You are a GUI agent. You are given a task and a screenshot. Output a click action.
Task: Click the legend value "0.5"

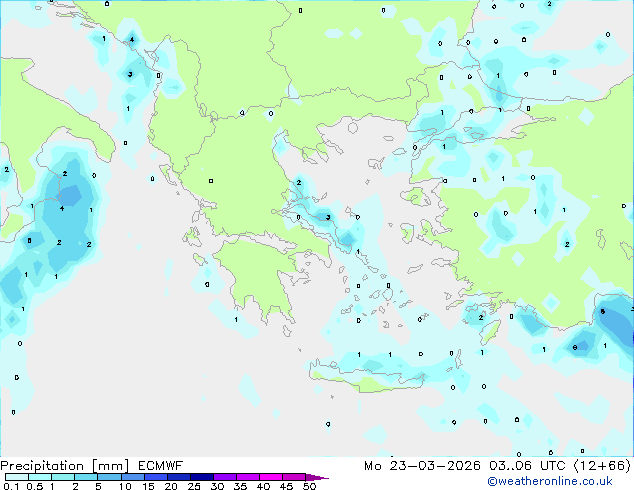tap(35, 486)
